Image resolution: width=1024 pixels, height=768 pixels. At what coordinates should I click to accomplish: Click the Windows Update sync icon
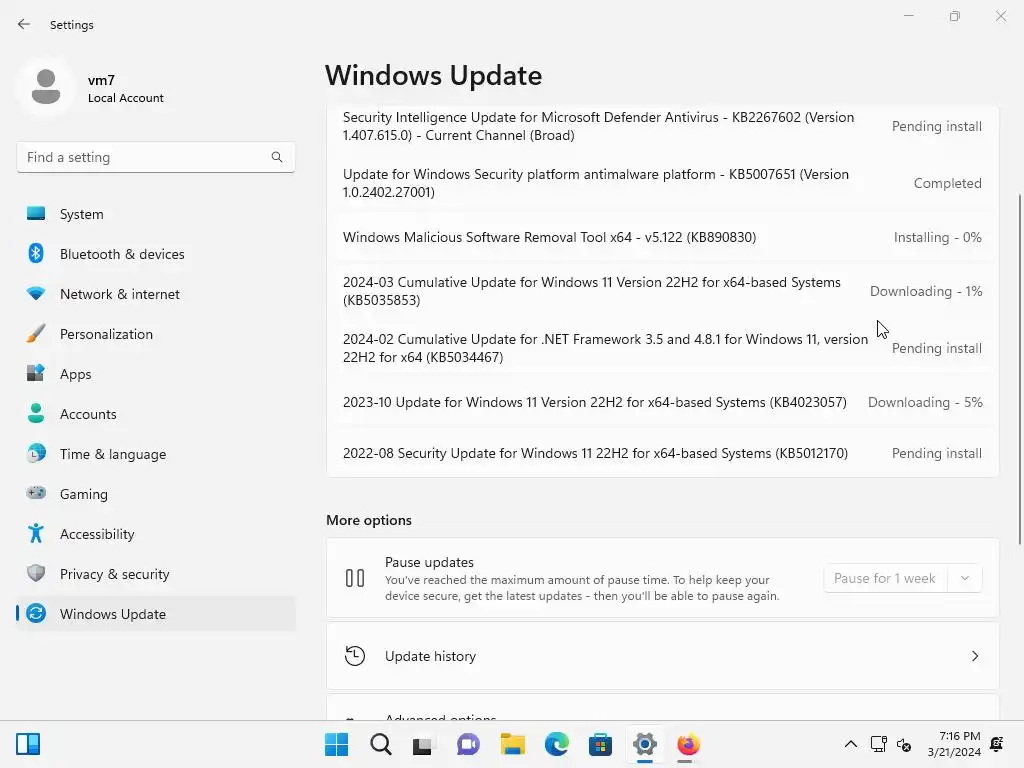(x=36, y=613)
